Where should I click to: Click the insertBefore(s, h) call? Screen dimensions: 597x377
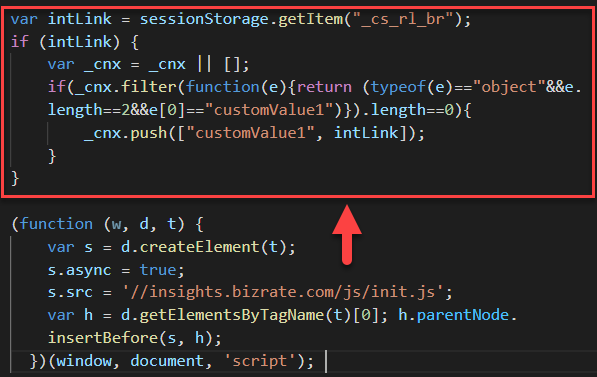pyautogui.click(x=130, y=338)
